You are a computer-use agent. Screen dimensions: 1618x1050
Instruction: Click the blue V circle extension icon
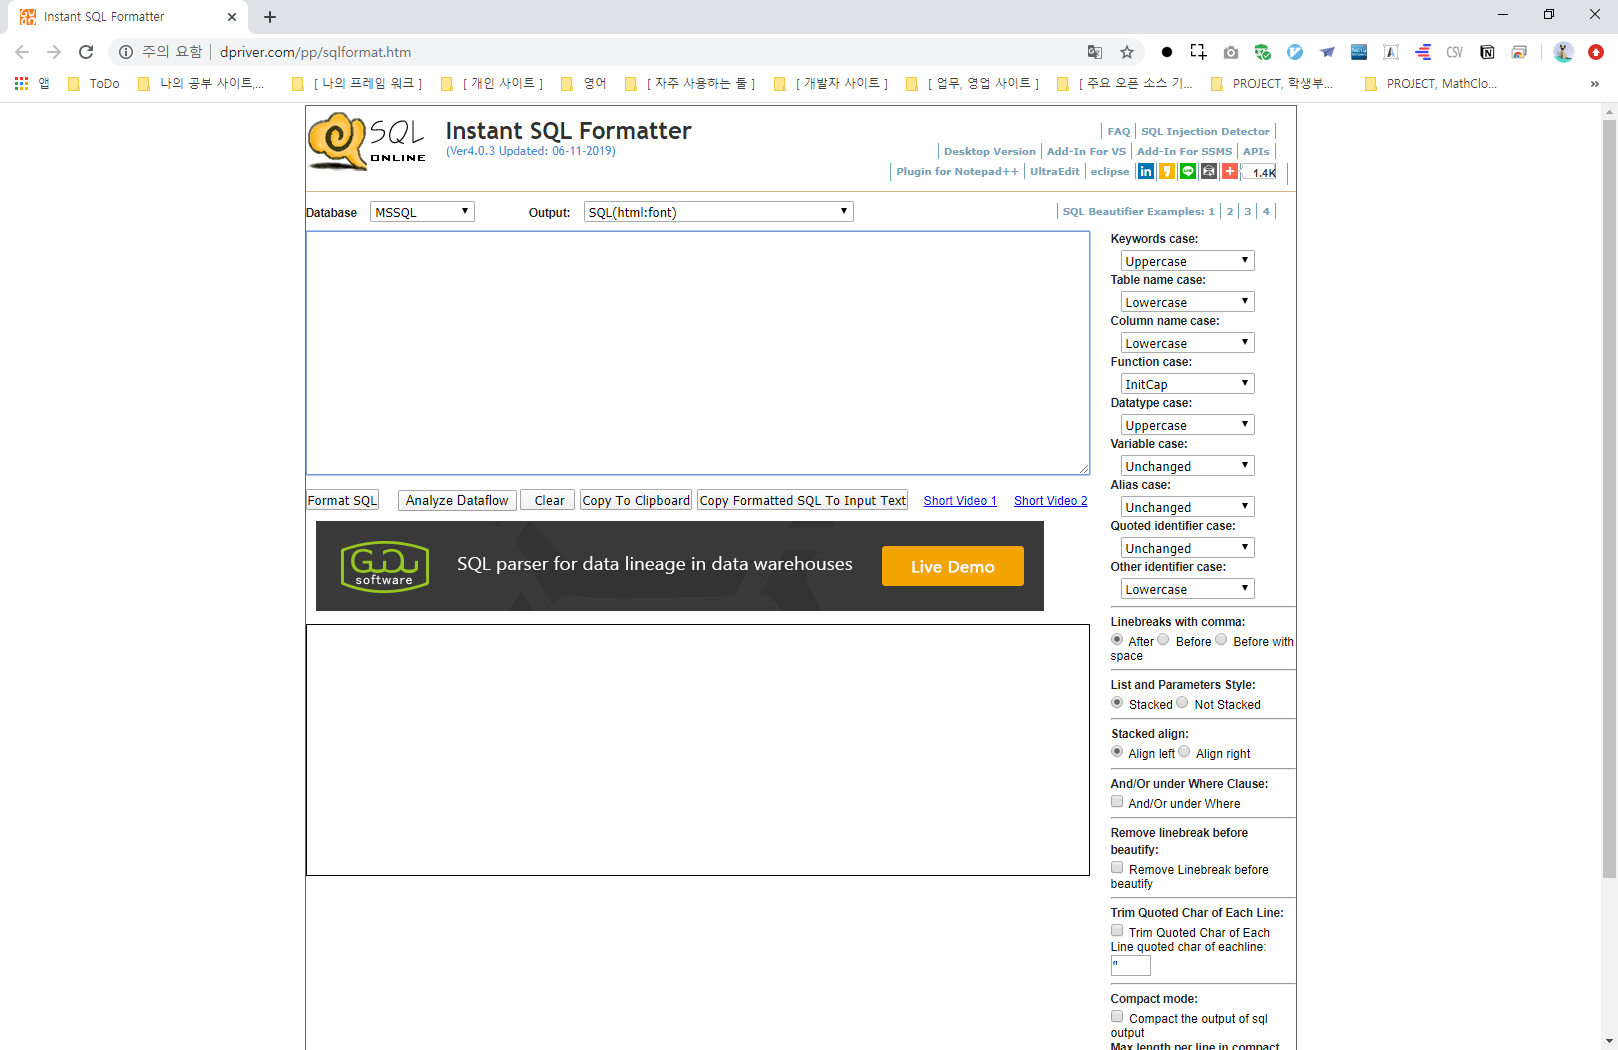click(1295, 52)
